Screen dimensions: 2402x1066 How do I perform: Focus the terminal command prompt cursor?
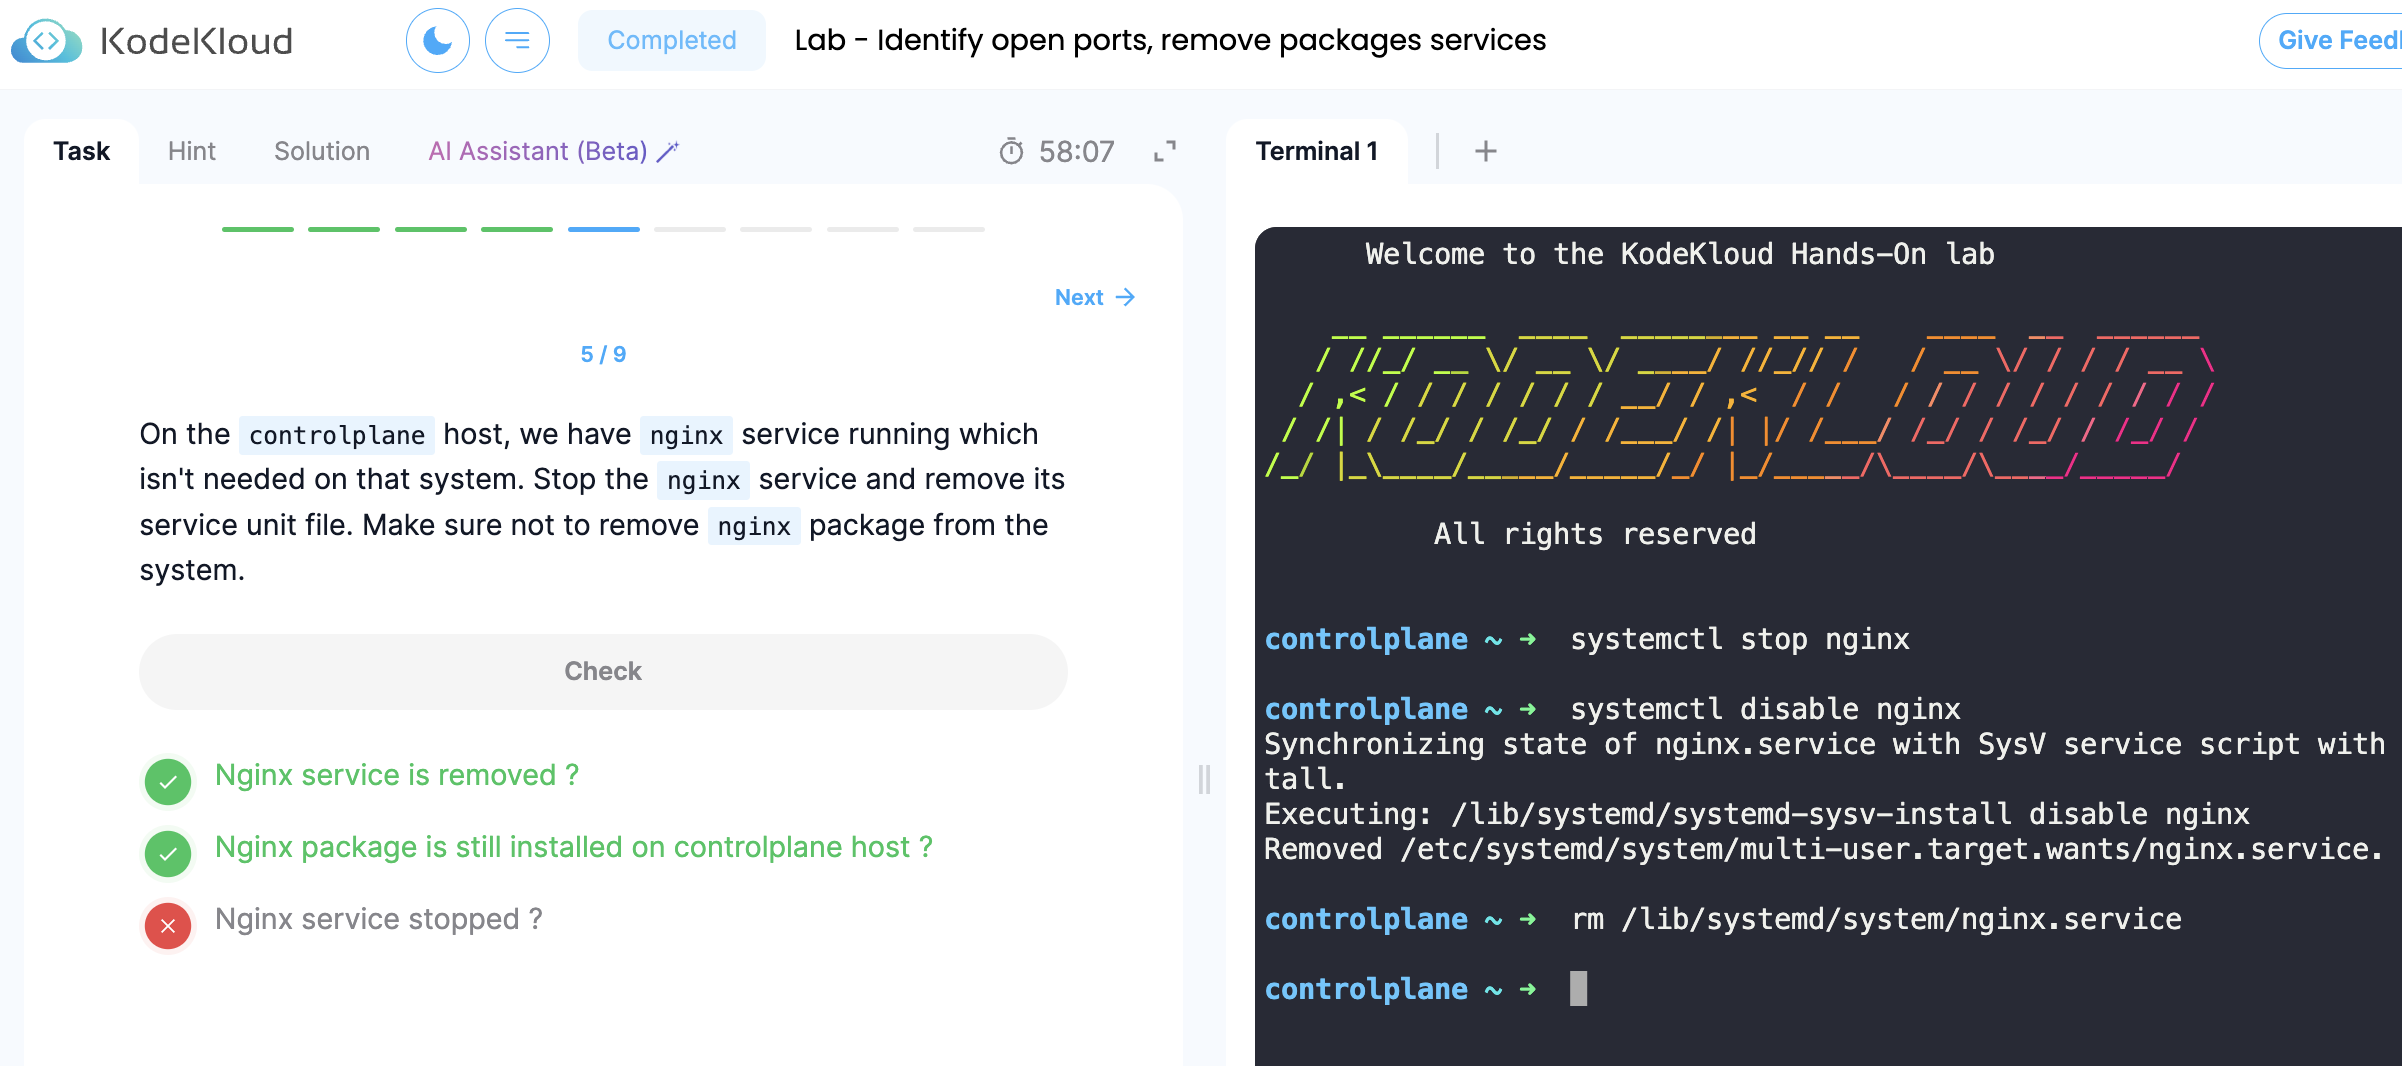coord(1578,989)
